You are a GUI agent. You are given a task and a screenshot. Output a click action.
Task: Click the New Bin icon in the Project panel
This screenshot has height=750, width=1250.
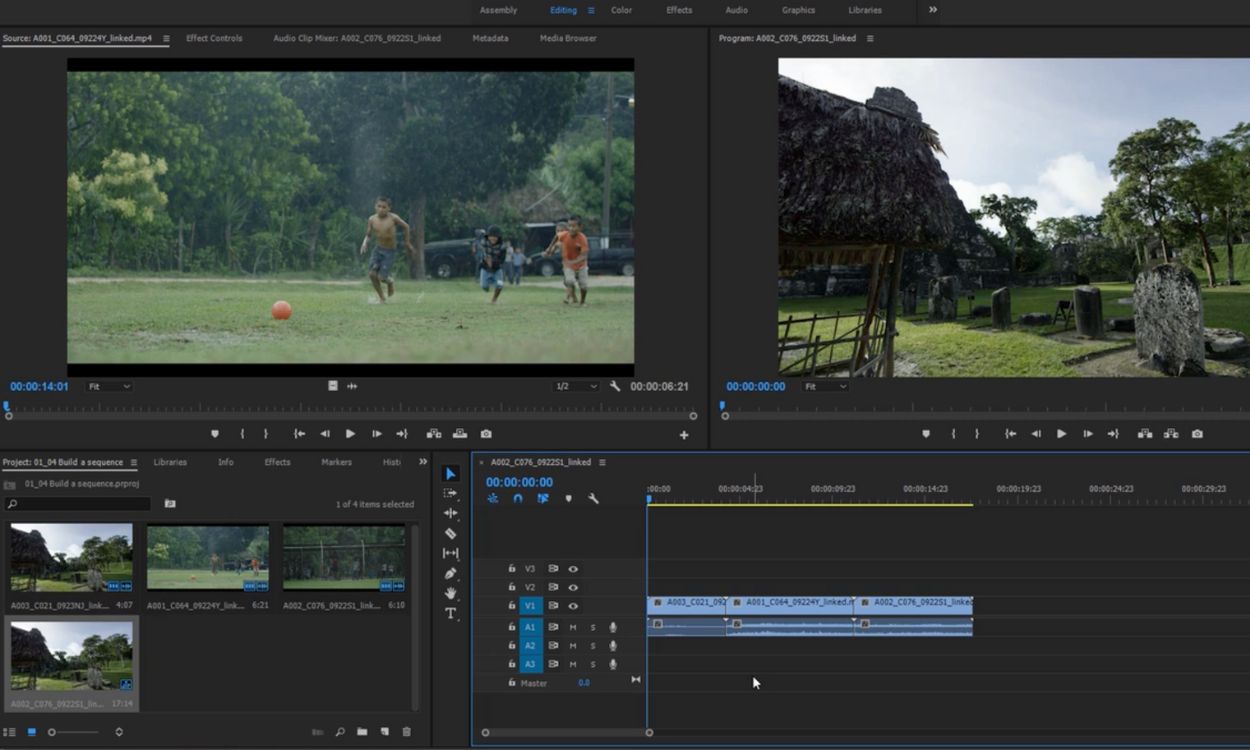point(362,731)
